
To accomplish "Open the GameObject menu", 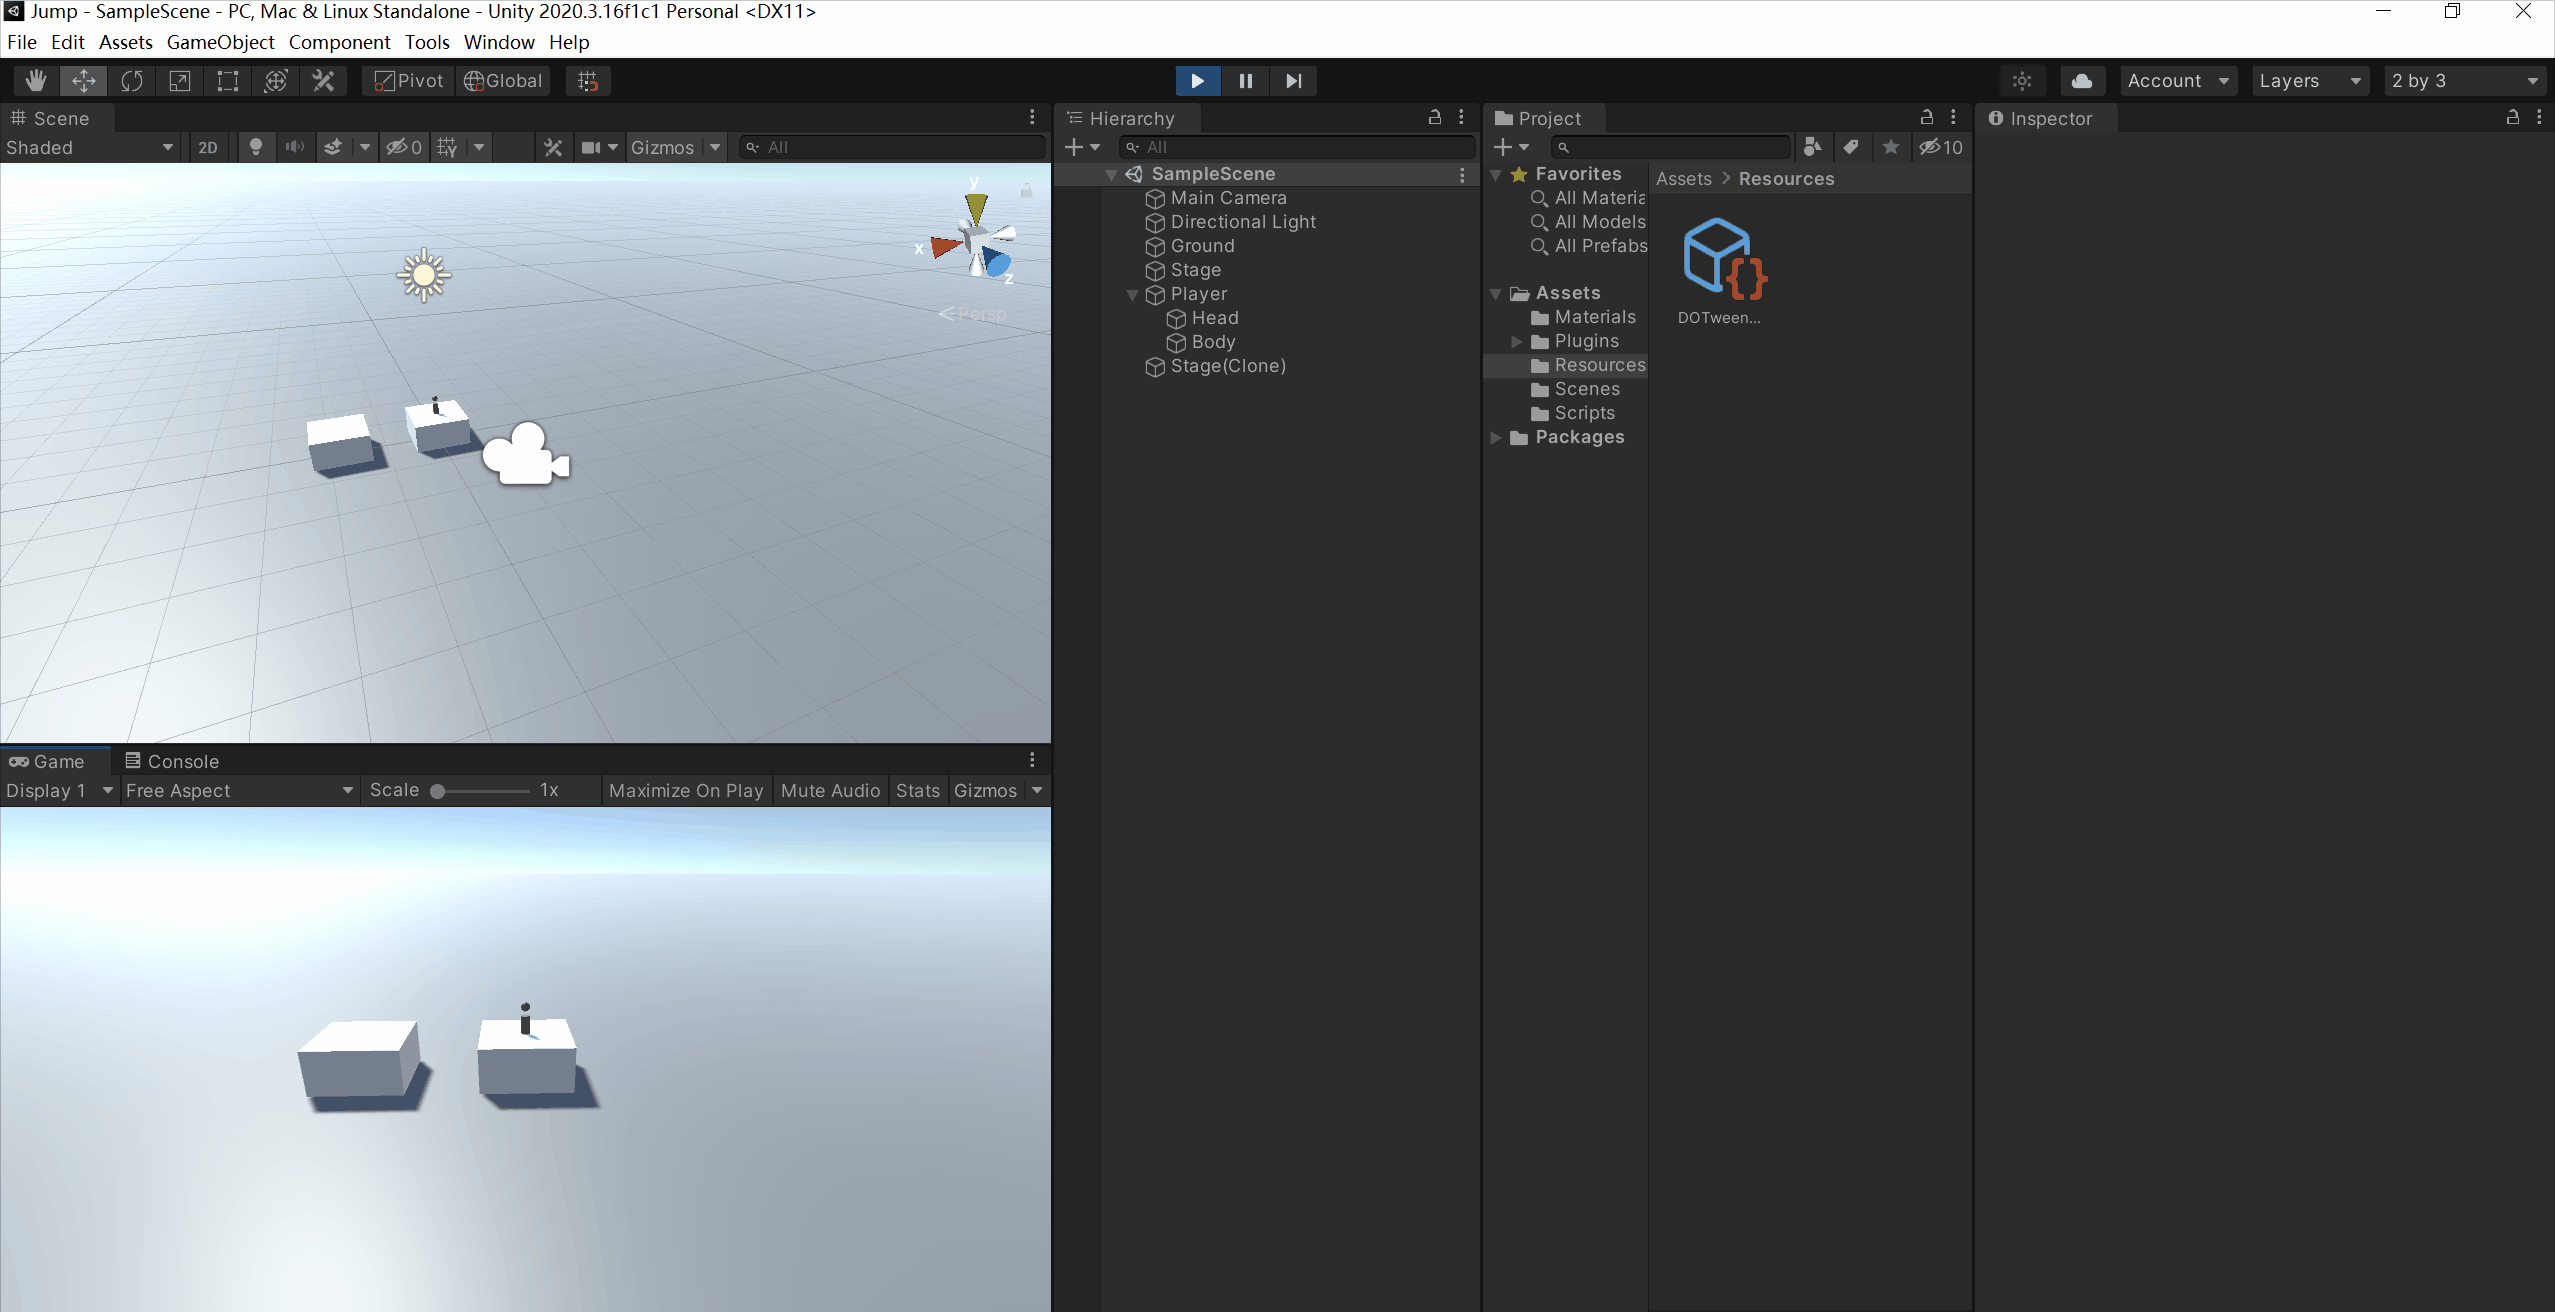I will pos(220,42).
